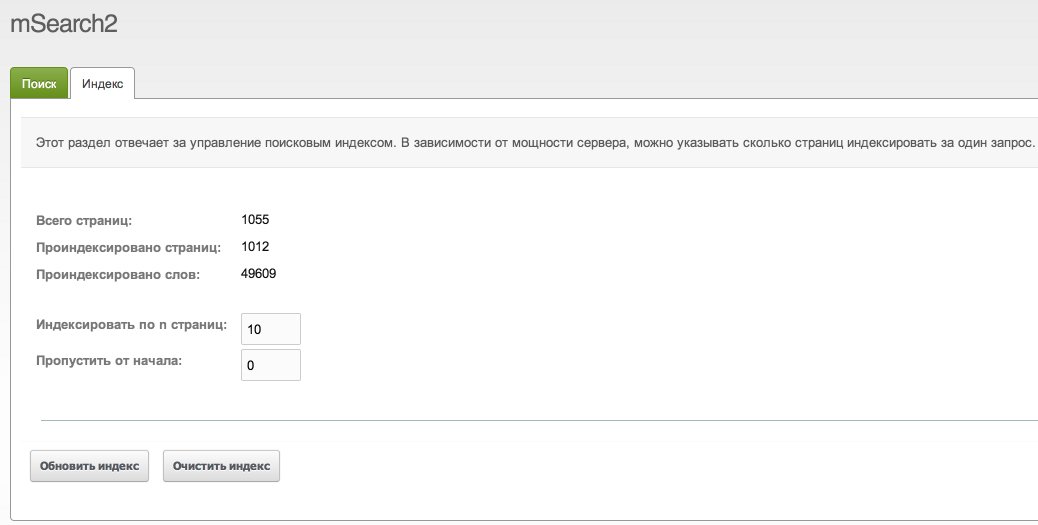
Task: Click the blank area right of Очистить индекс
Action: (x=659, y=466)
